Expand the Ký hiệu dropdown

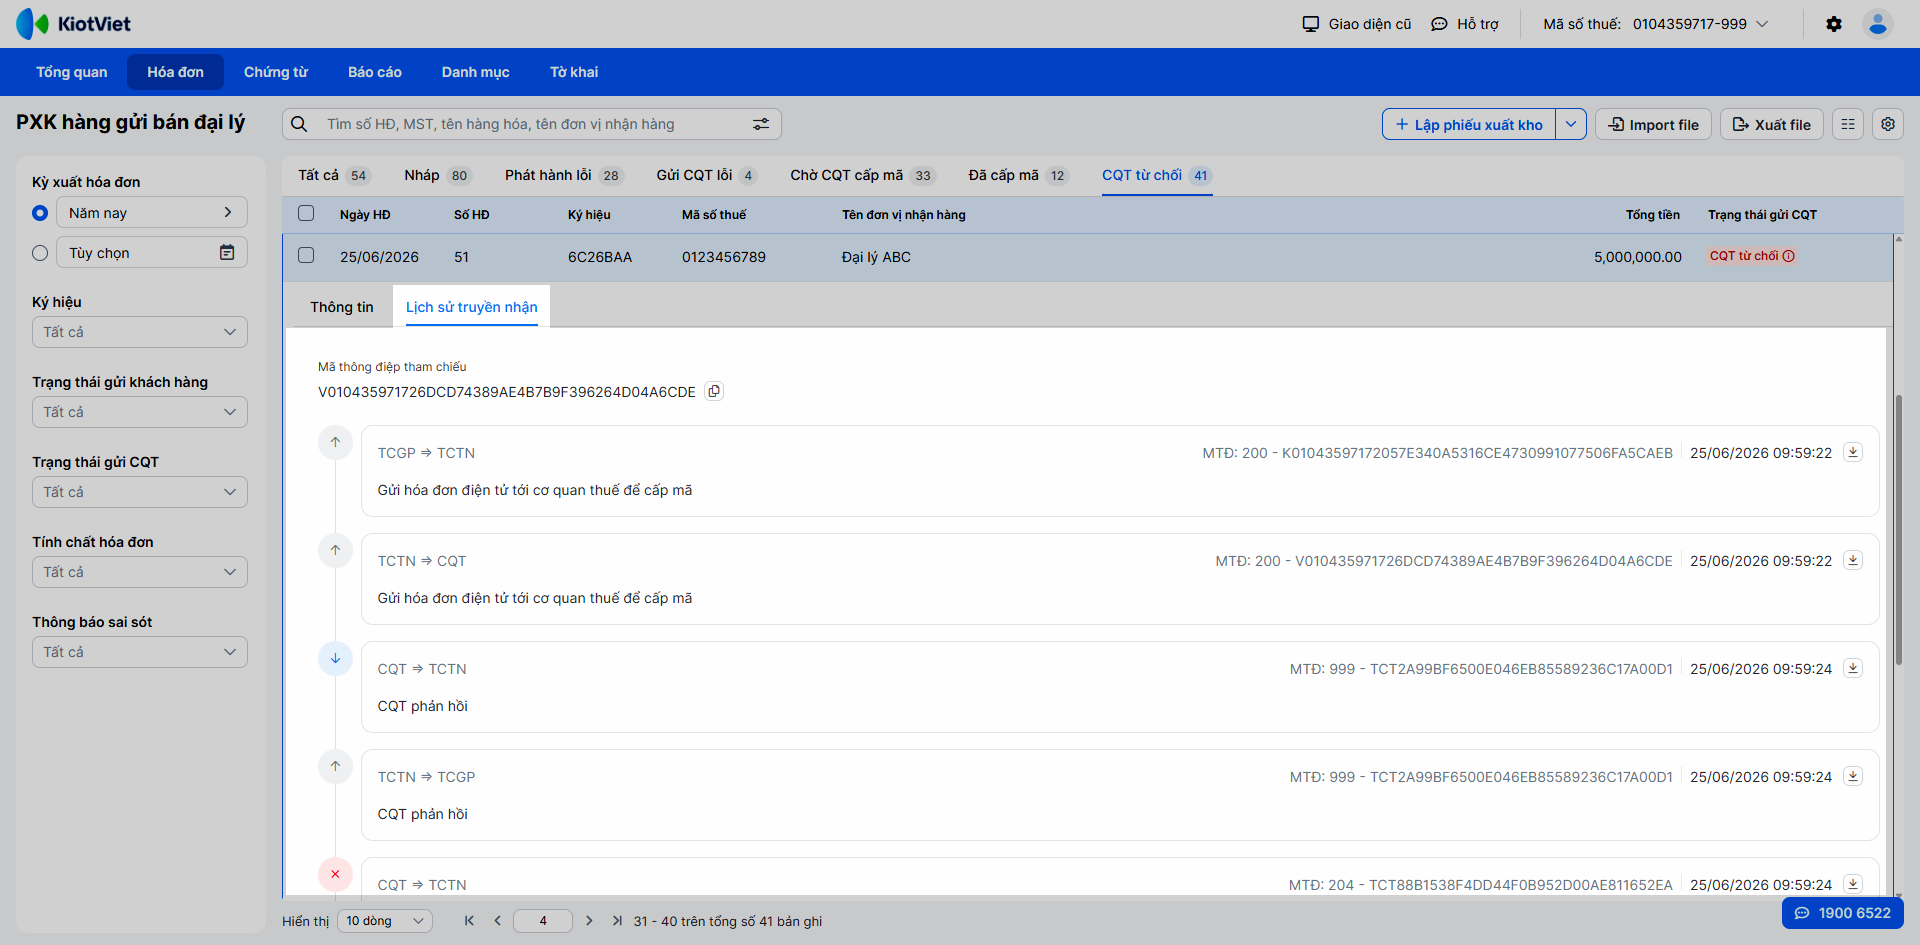pos(140,332)
